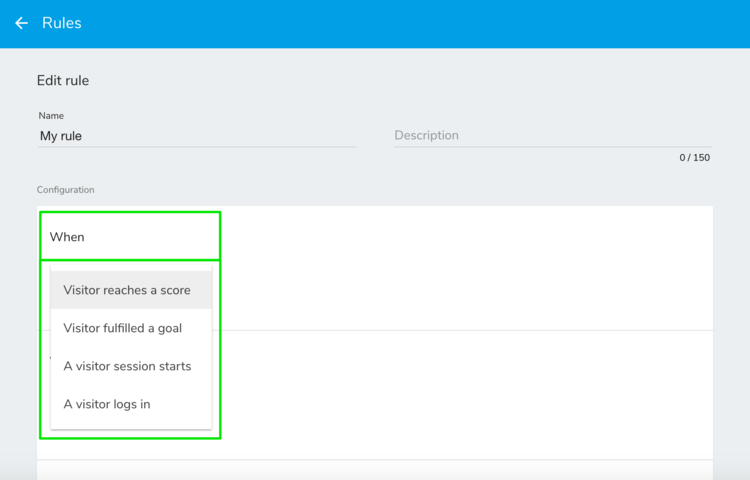Click the Configuration section label
Screen dimensions: 750x480
tap(66, 190)
